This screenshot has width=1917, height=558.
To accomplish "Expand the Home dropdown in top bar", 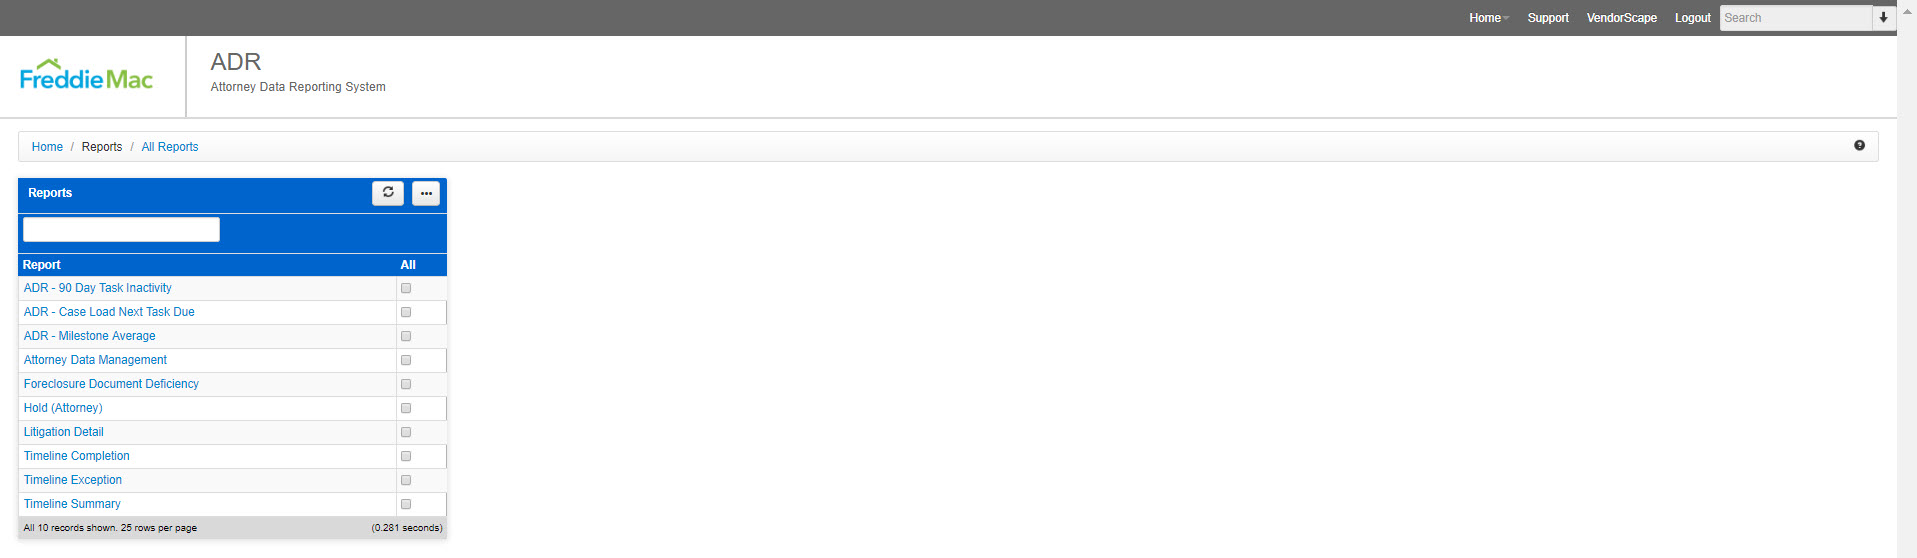I will click(x=1488, y=18).
